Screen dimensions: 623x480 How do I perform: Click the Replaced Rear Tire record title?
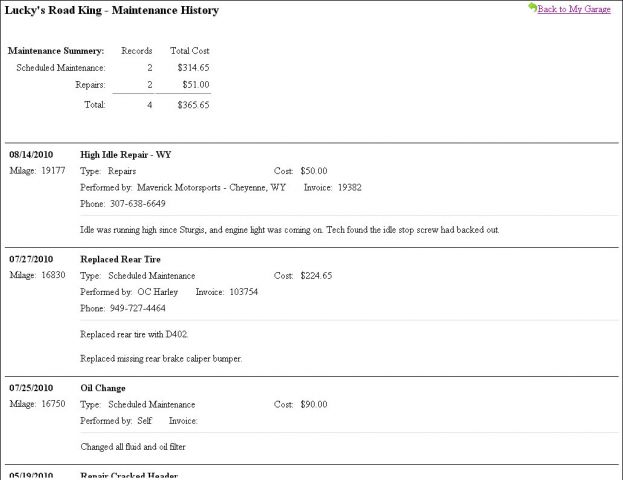[120, 259]
